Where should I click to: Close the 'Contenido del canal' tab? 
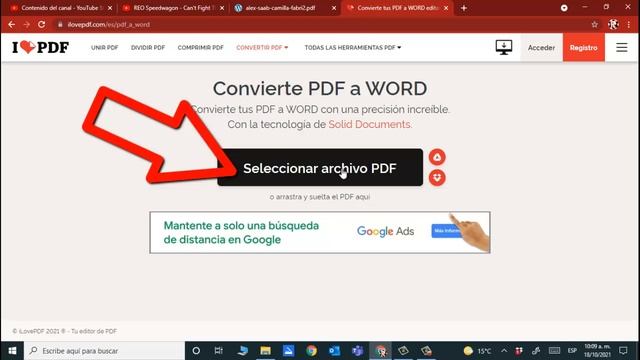(x=110, y=8)
